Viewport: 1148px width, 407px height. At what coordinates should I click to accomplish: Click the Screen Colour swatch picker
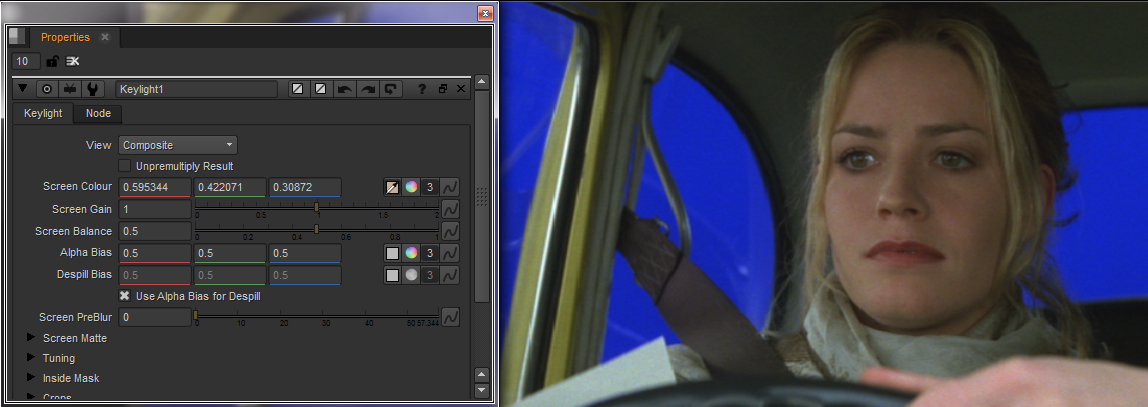pos(393,187)
